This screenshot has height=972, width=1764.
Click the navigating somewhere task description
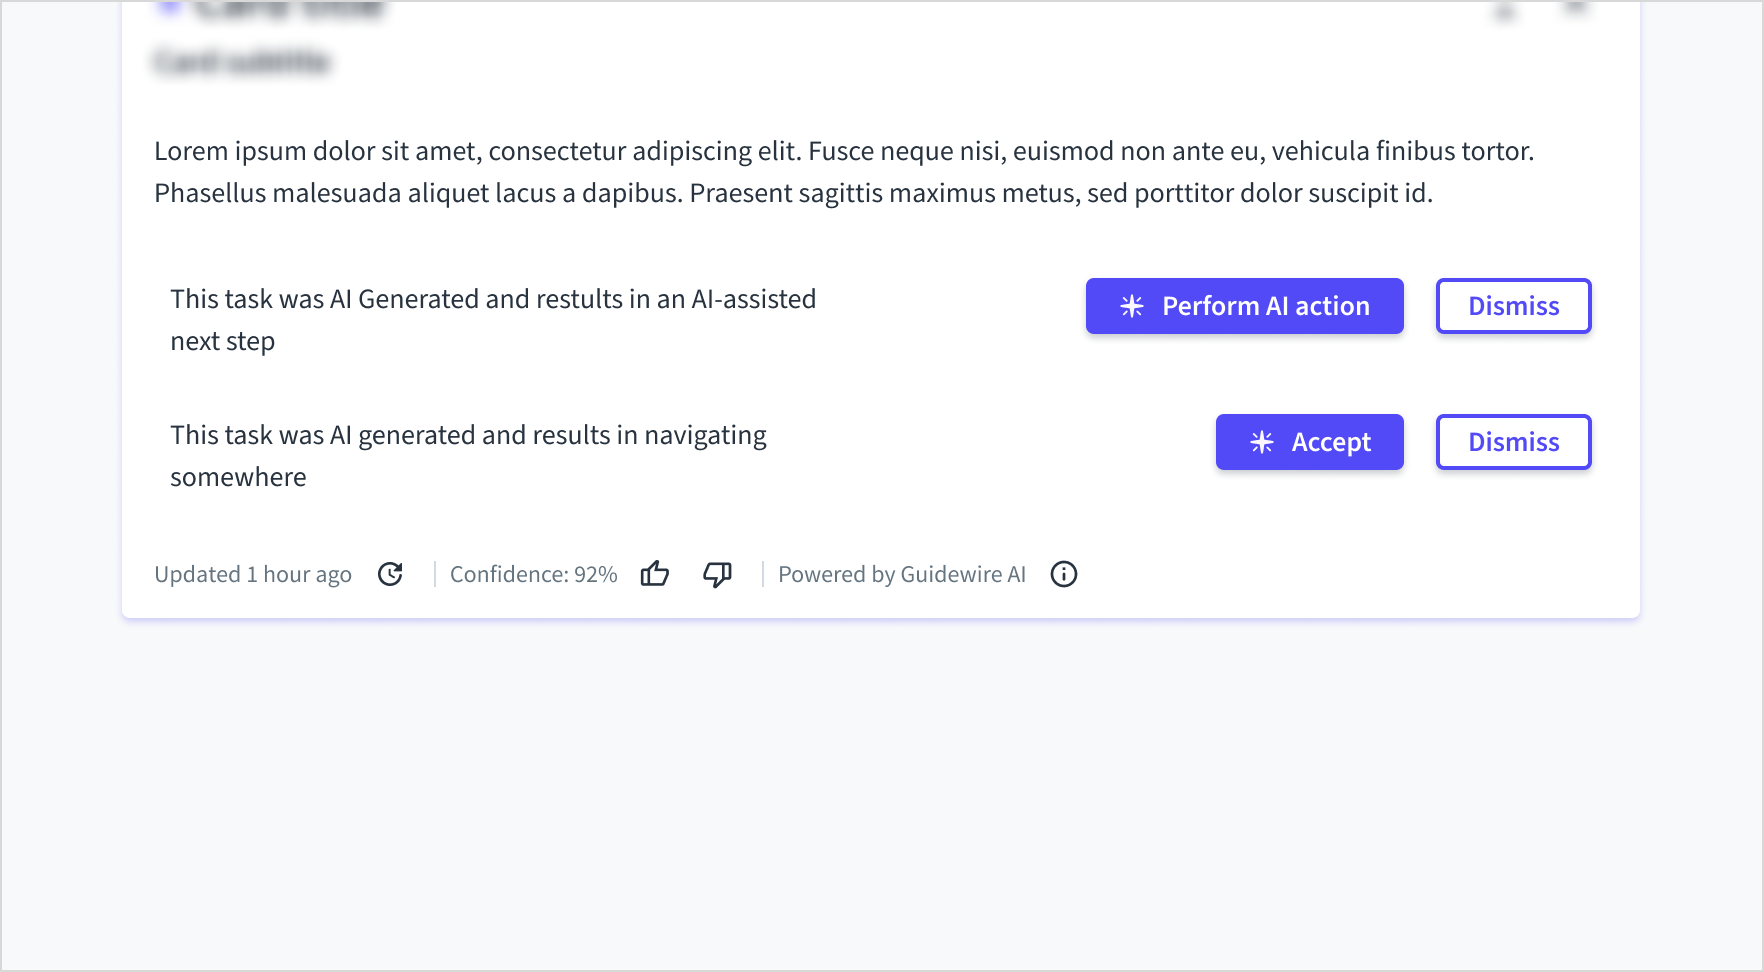tap(468, 456)
